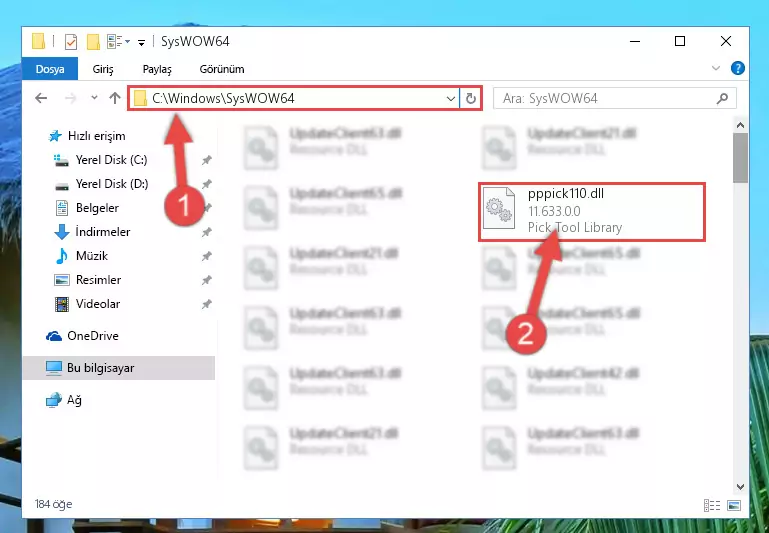769x533 pixels.
Task: Open Resimler in the sidebar
Action: 98,280
